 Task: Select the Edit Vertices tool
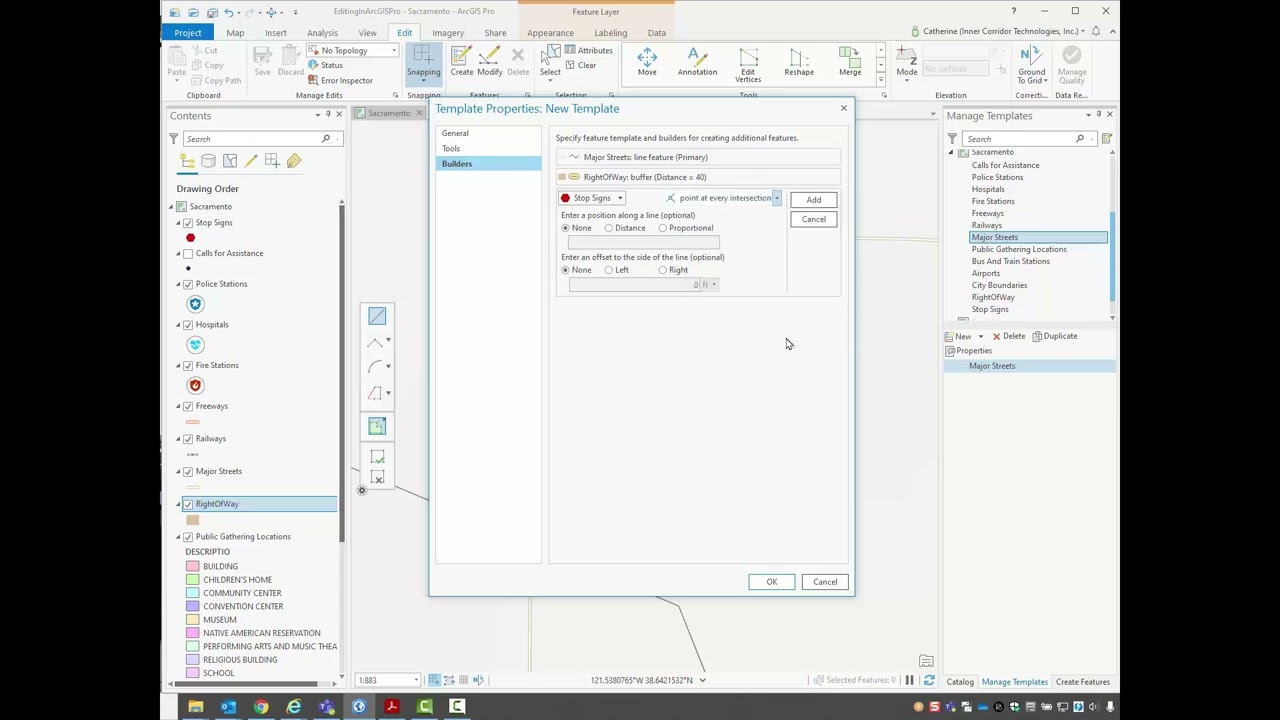(748, 65)
